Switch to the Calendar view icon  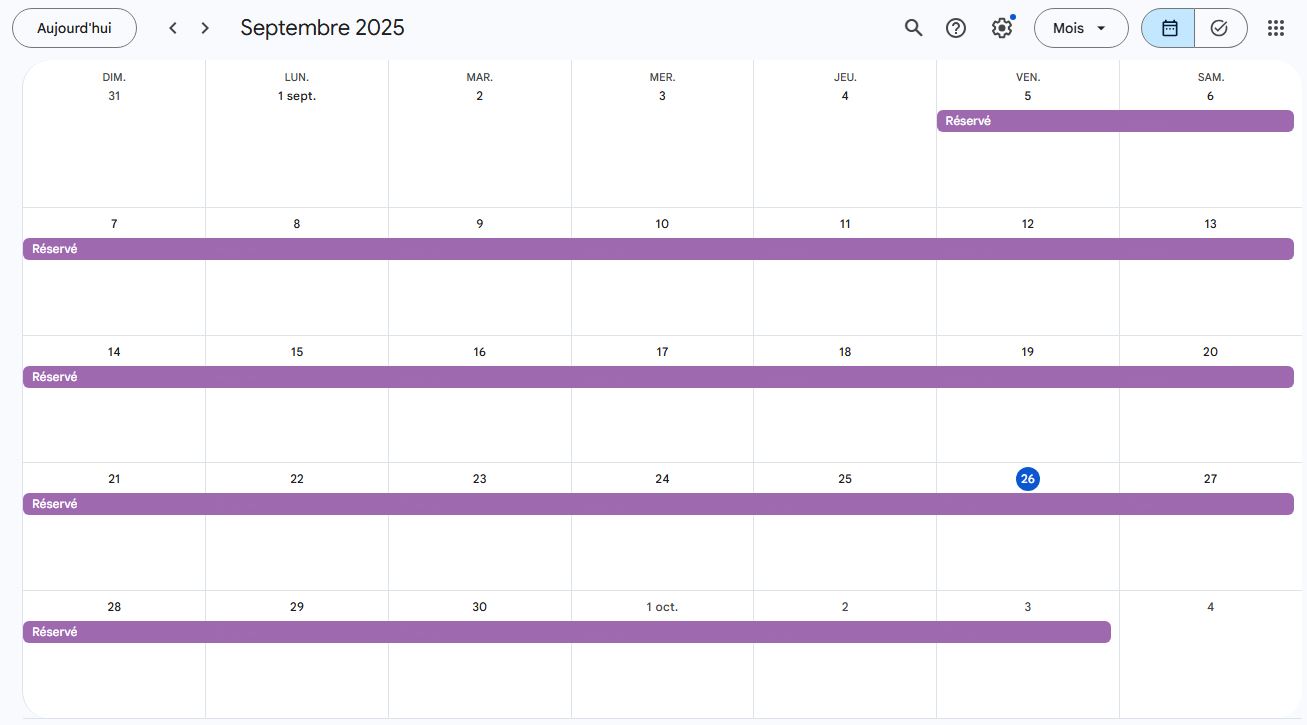[1169, 28]
